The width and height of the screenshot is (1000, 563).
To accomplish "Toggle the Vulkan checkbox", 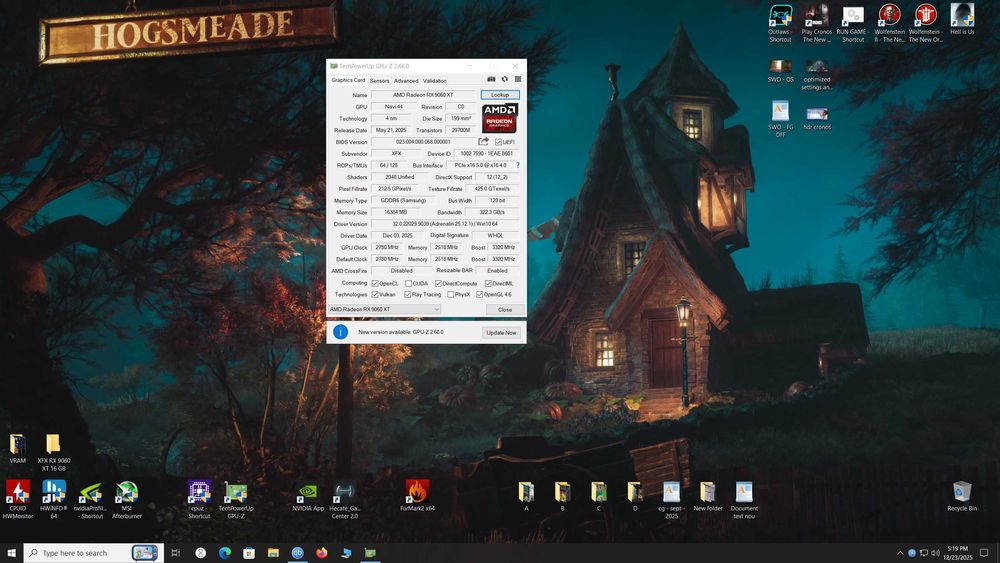I will (375, 295).
